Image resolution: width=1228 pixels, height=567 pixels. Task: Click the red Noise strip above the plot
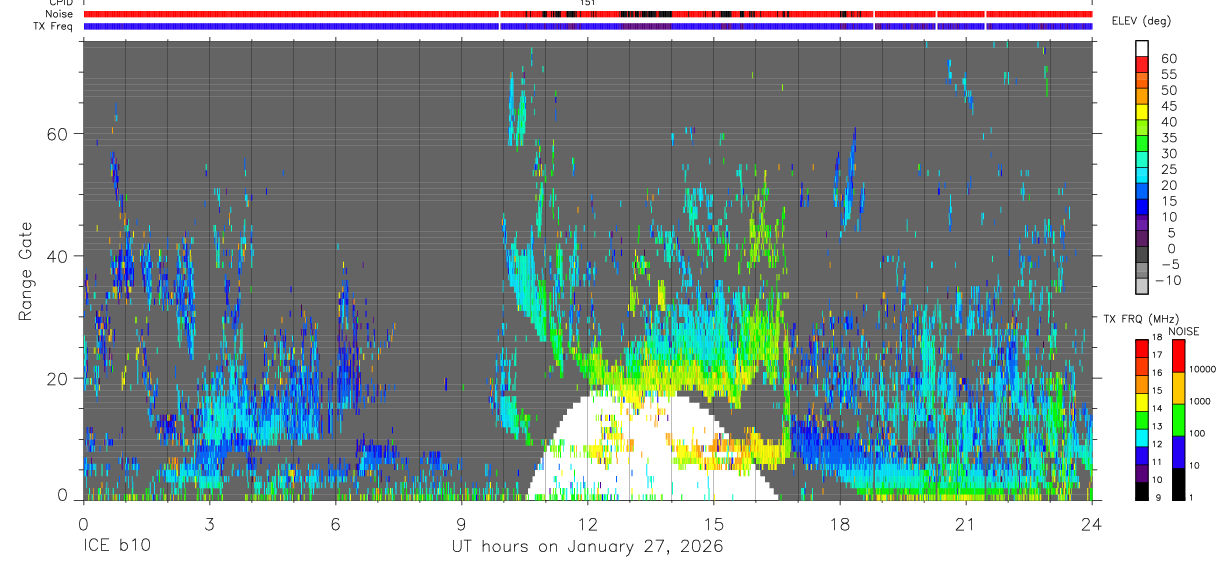click(x=588, y=14)
